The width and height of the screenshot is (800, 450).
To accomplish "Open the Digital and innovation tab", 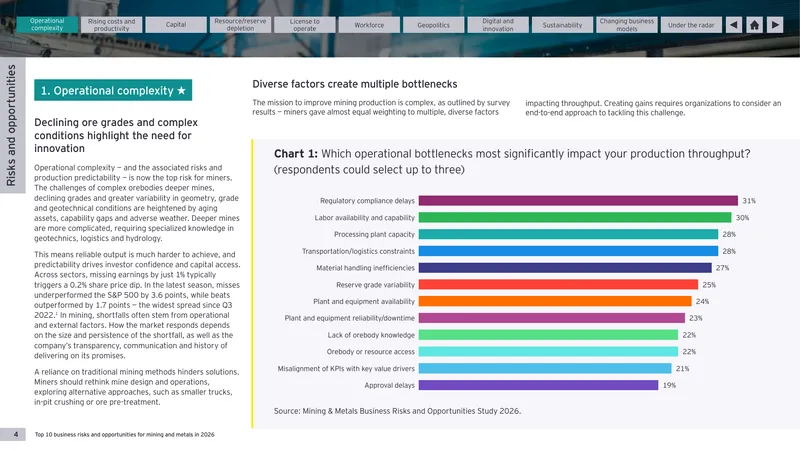I will point(498,24).
